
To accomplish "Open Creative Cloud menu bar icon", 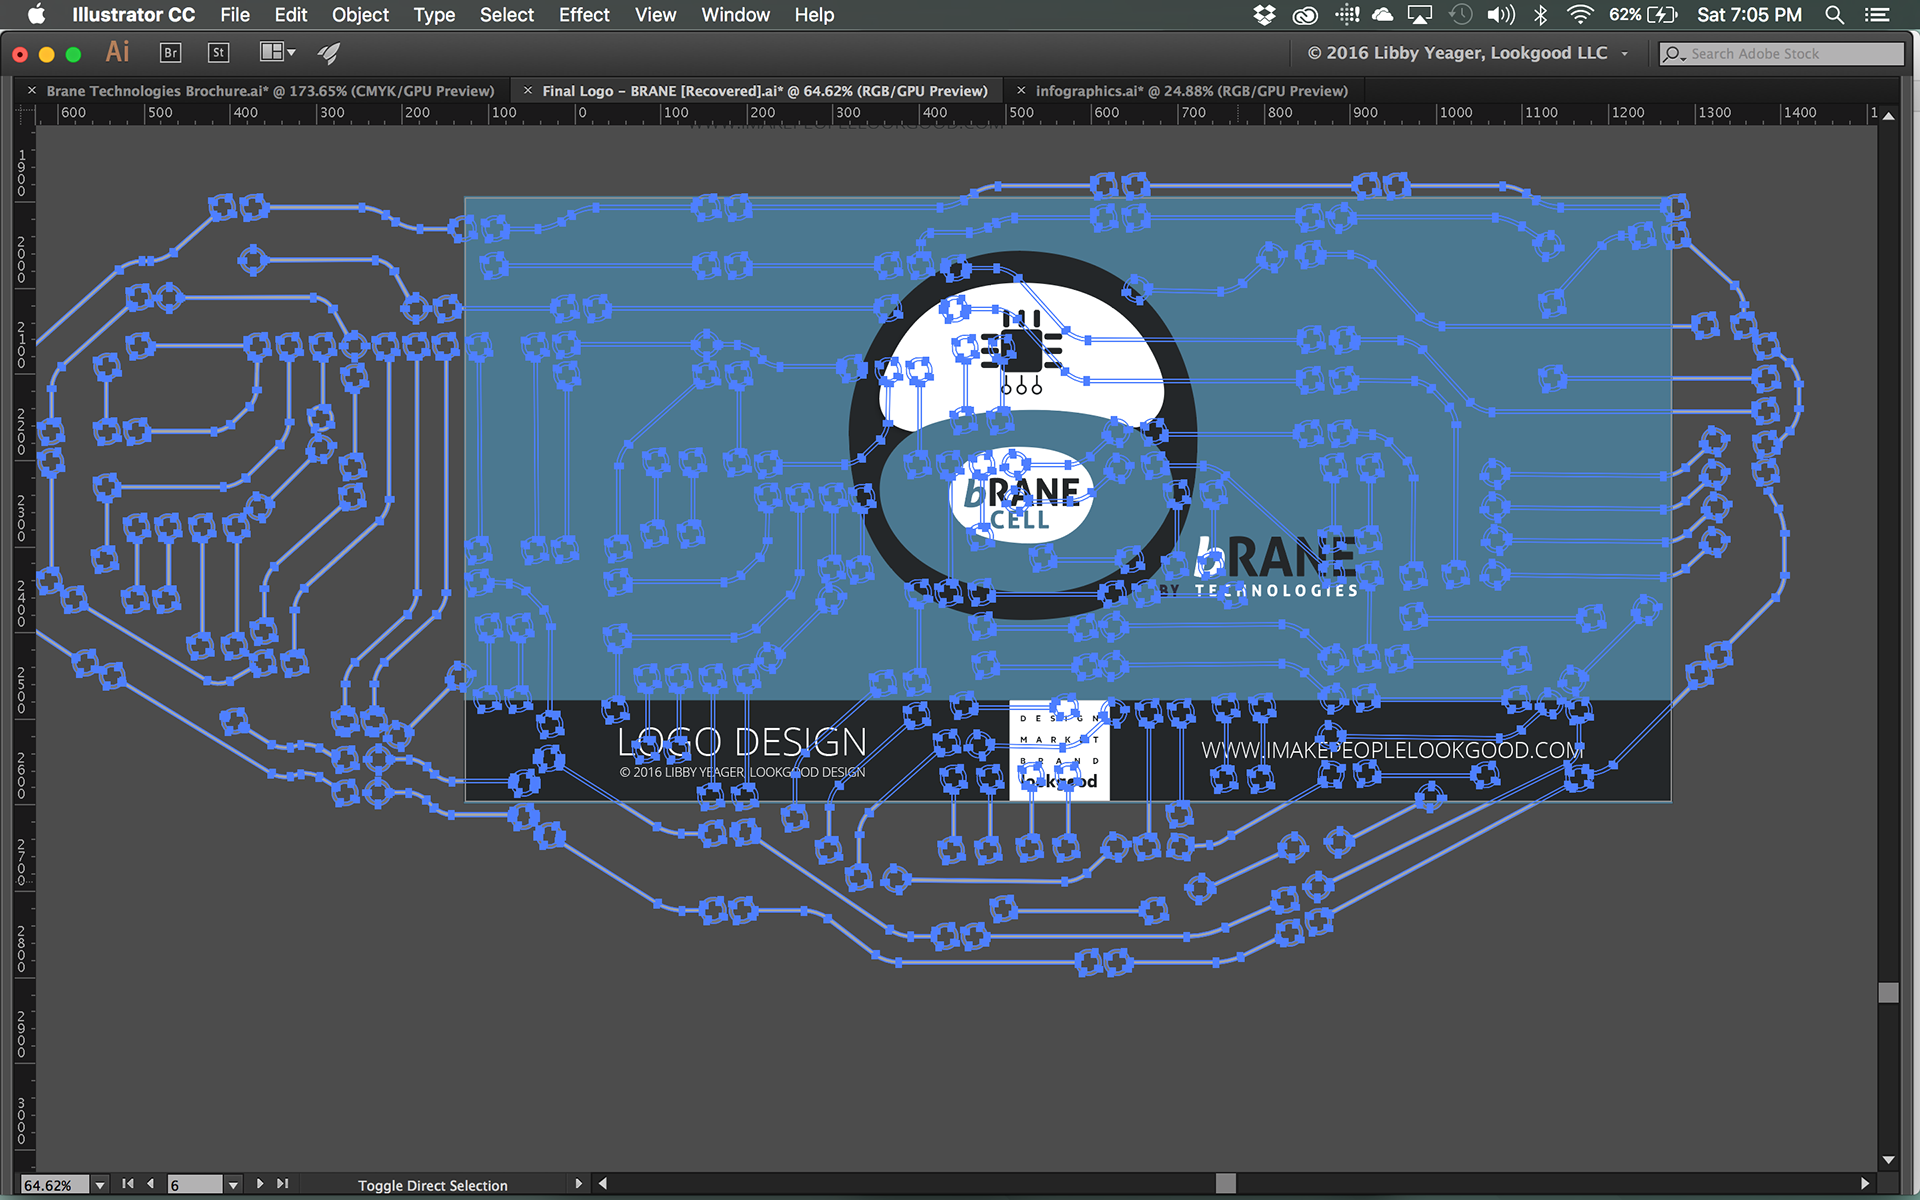I will (x=1305, y=14).
